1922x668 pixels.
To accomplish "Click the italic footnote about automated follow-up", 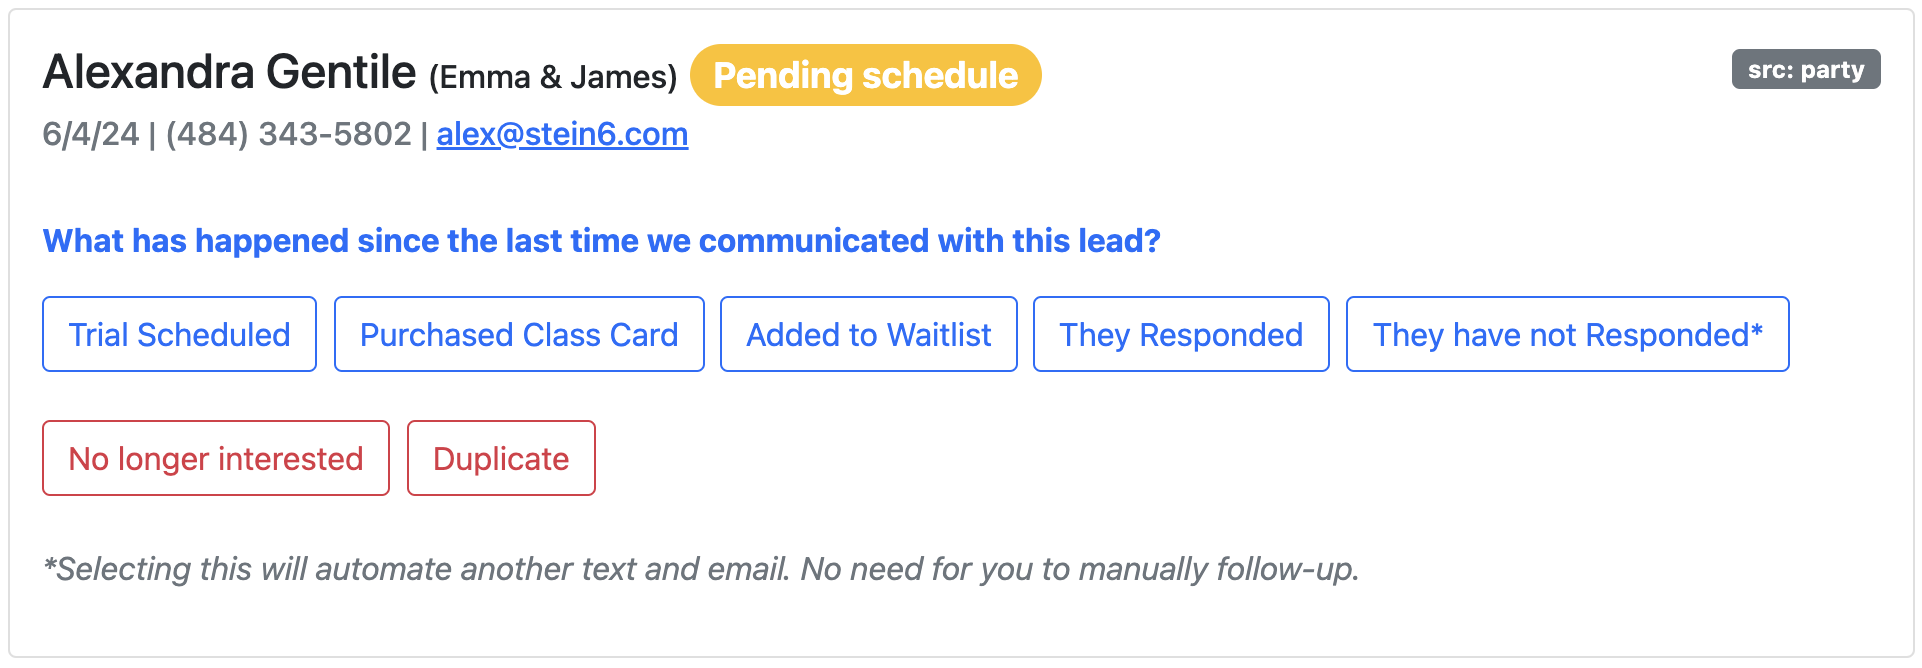I will [700, 569].
